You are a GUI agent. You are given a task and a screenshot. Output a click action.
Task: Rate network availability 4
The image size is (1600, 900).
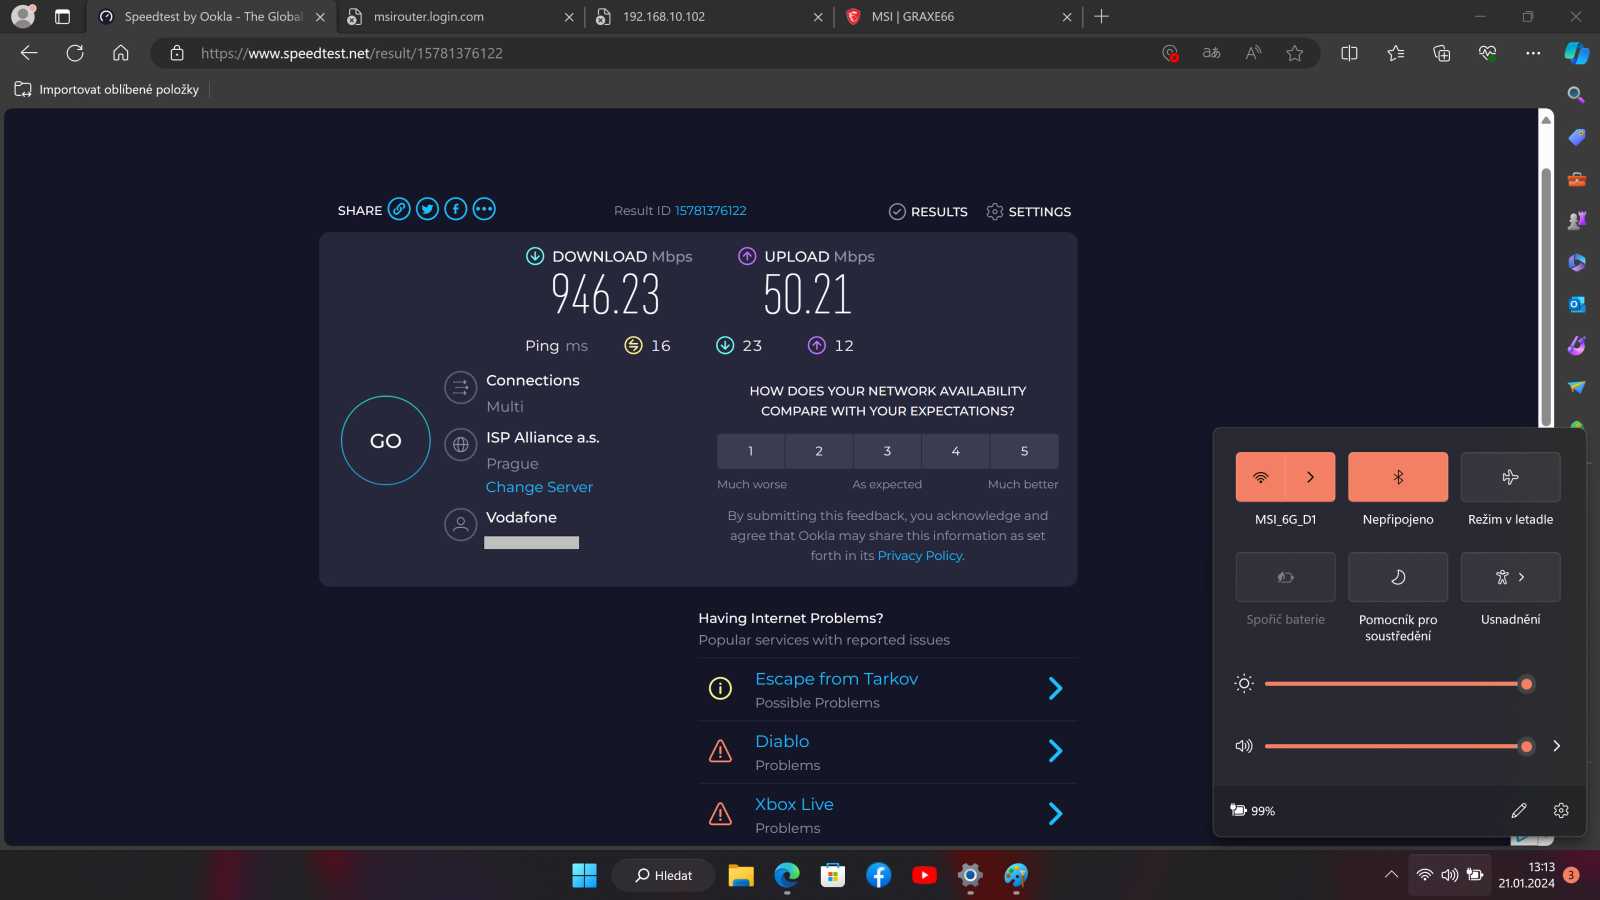click(955, 451)
